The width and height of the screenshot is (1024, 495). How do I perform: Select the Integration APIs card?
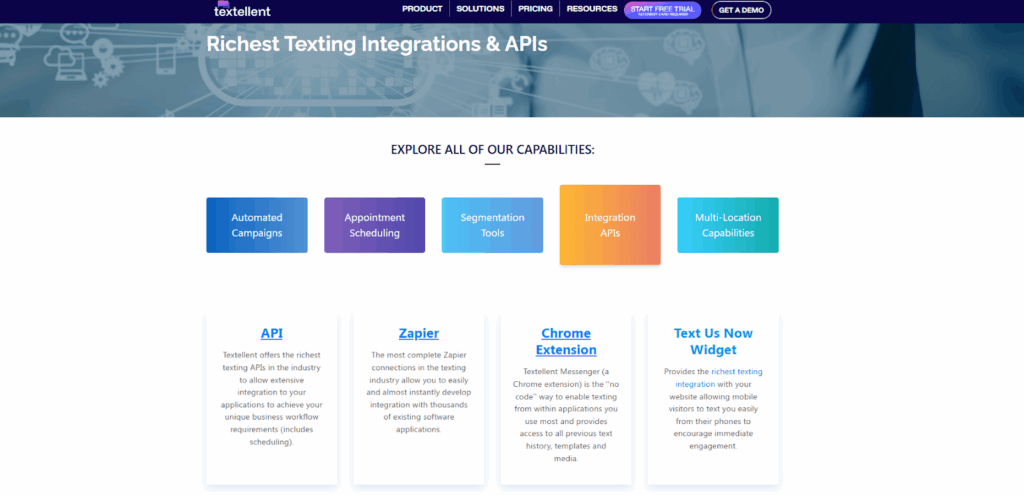(x=610, y=225)
